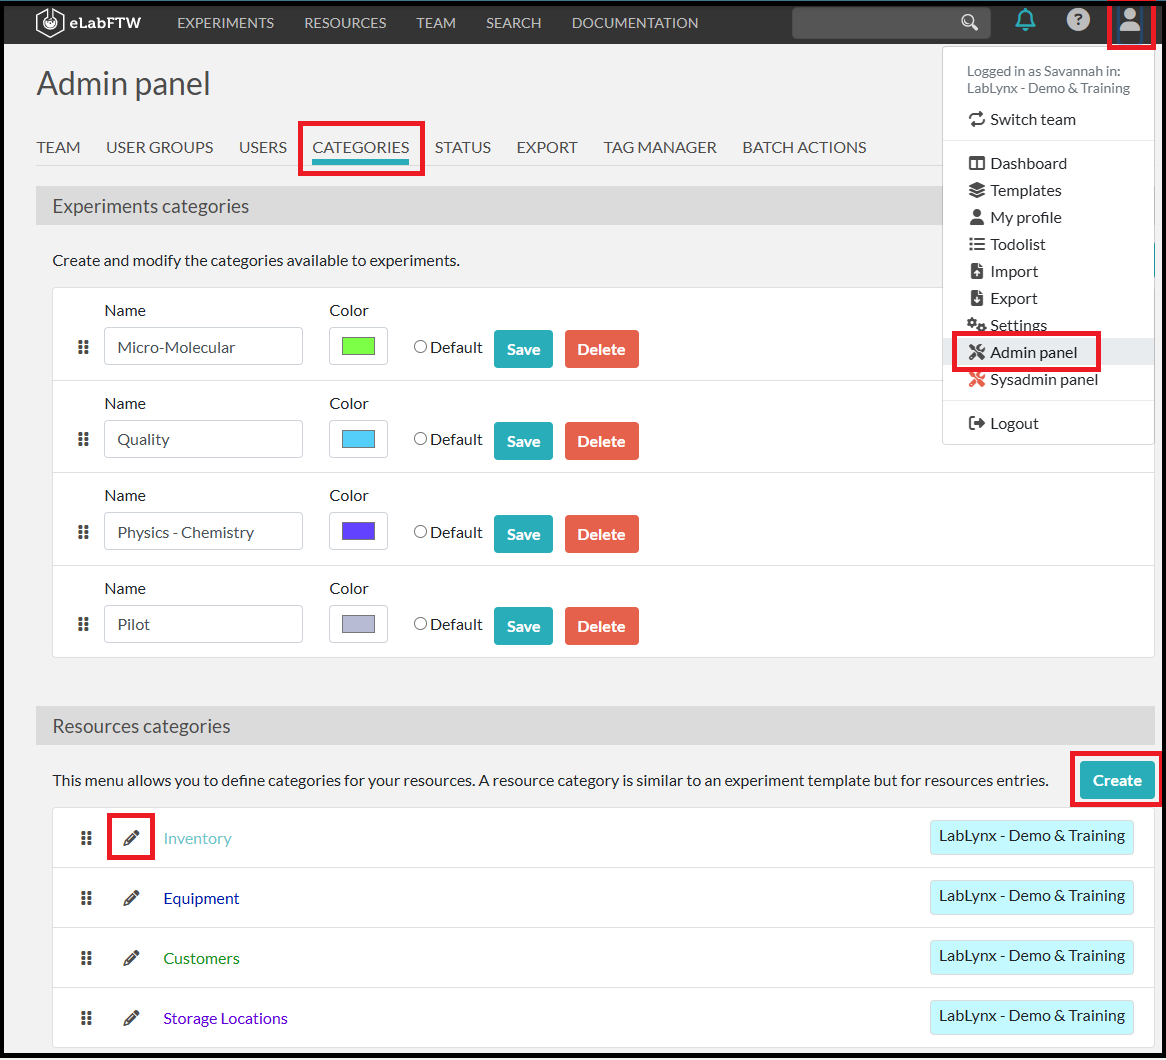Click Switch team in user menu

pyautogui.click(x=1032, y=119)
